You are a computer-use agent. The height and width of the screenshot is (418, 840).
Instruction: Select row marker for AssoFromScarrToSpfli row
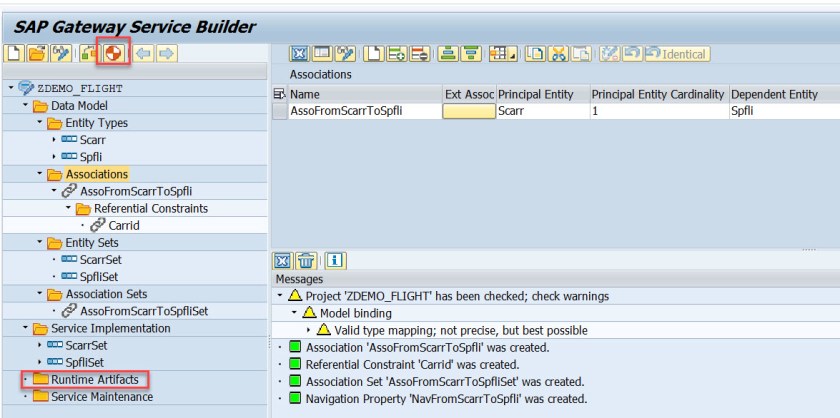coord(280,111)
